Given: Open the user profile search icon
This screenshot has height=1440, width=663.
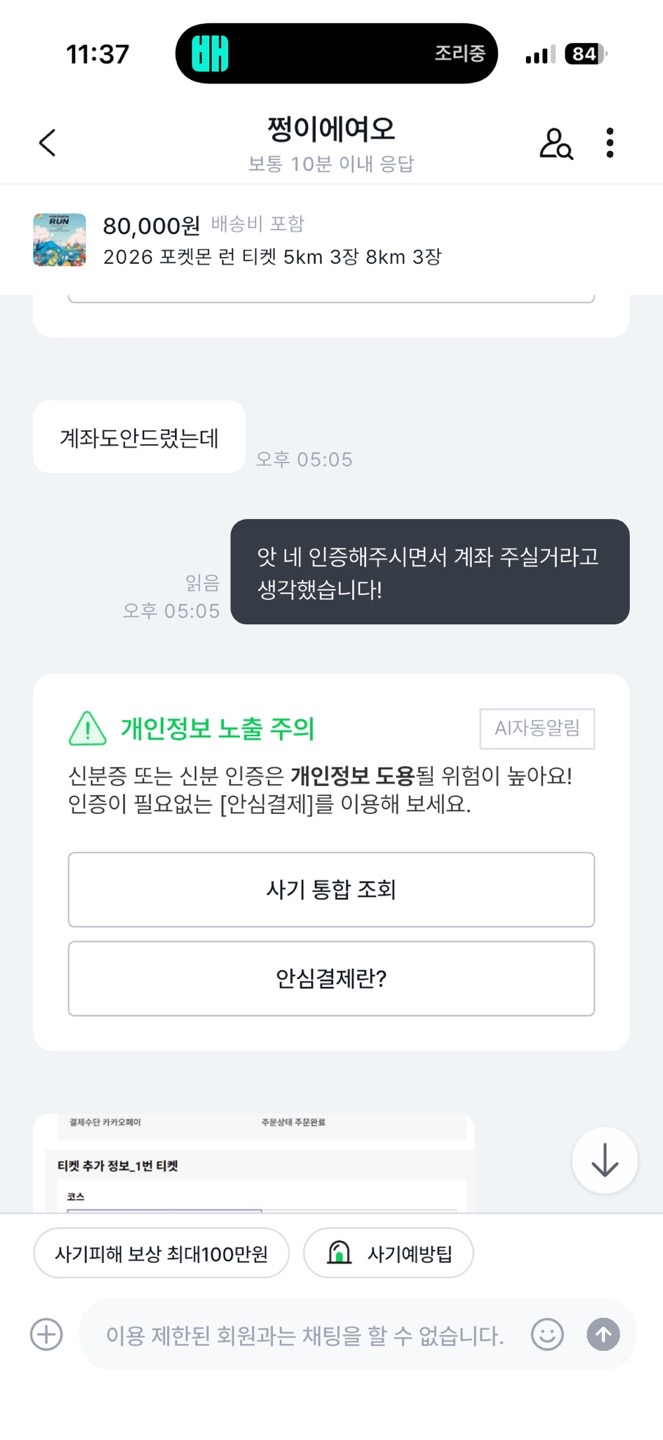Looking at the screenshot, I should click(x=556, y=143).
